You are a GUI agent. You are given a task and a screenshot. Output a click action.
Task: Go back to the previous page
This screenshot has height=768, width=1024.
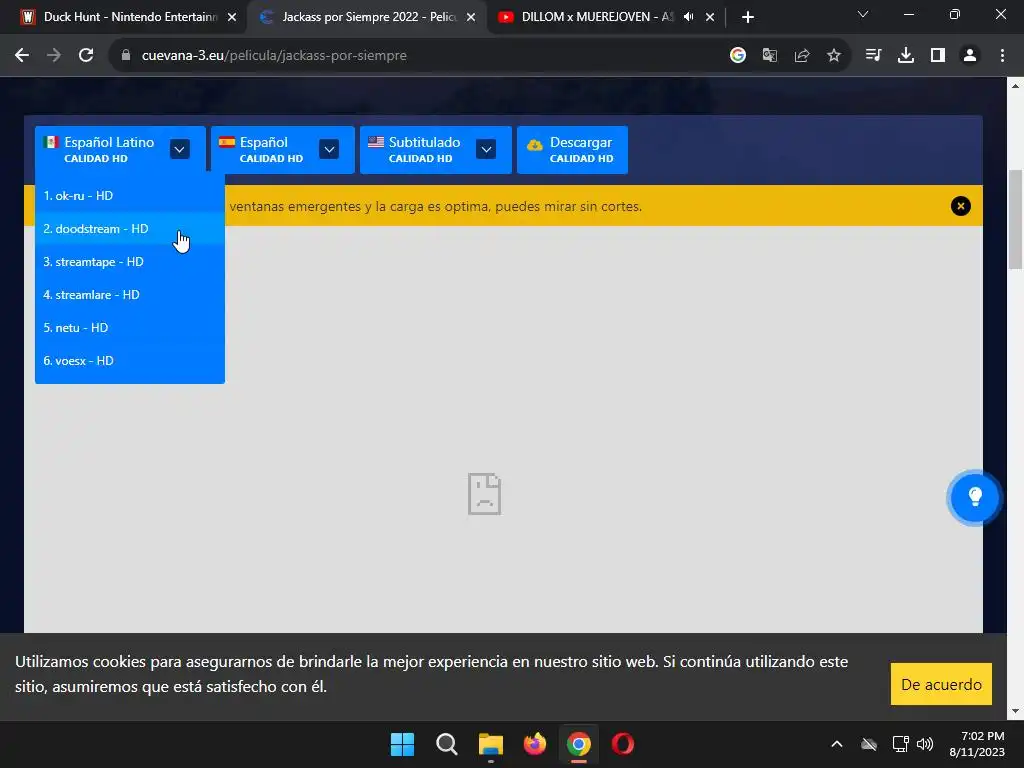tap(22, 56)
